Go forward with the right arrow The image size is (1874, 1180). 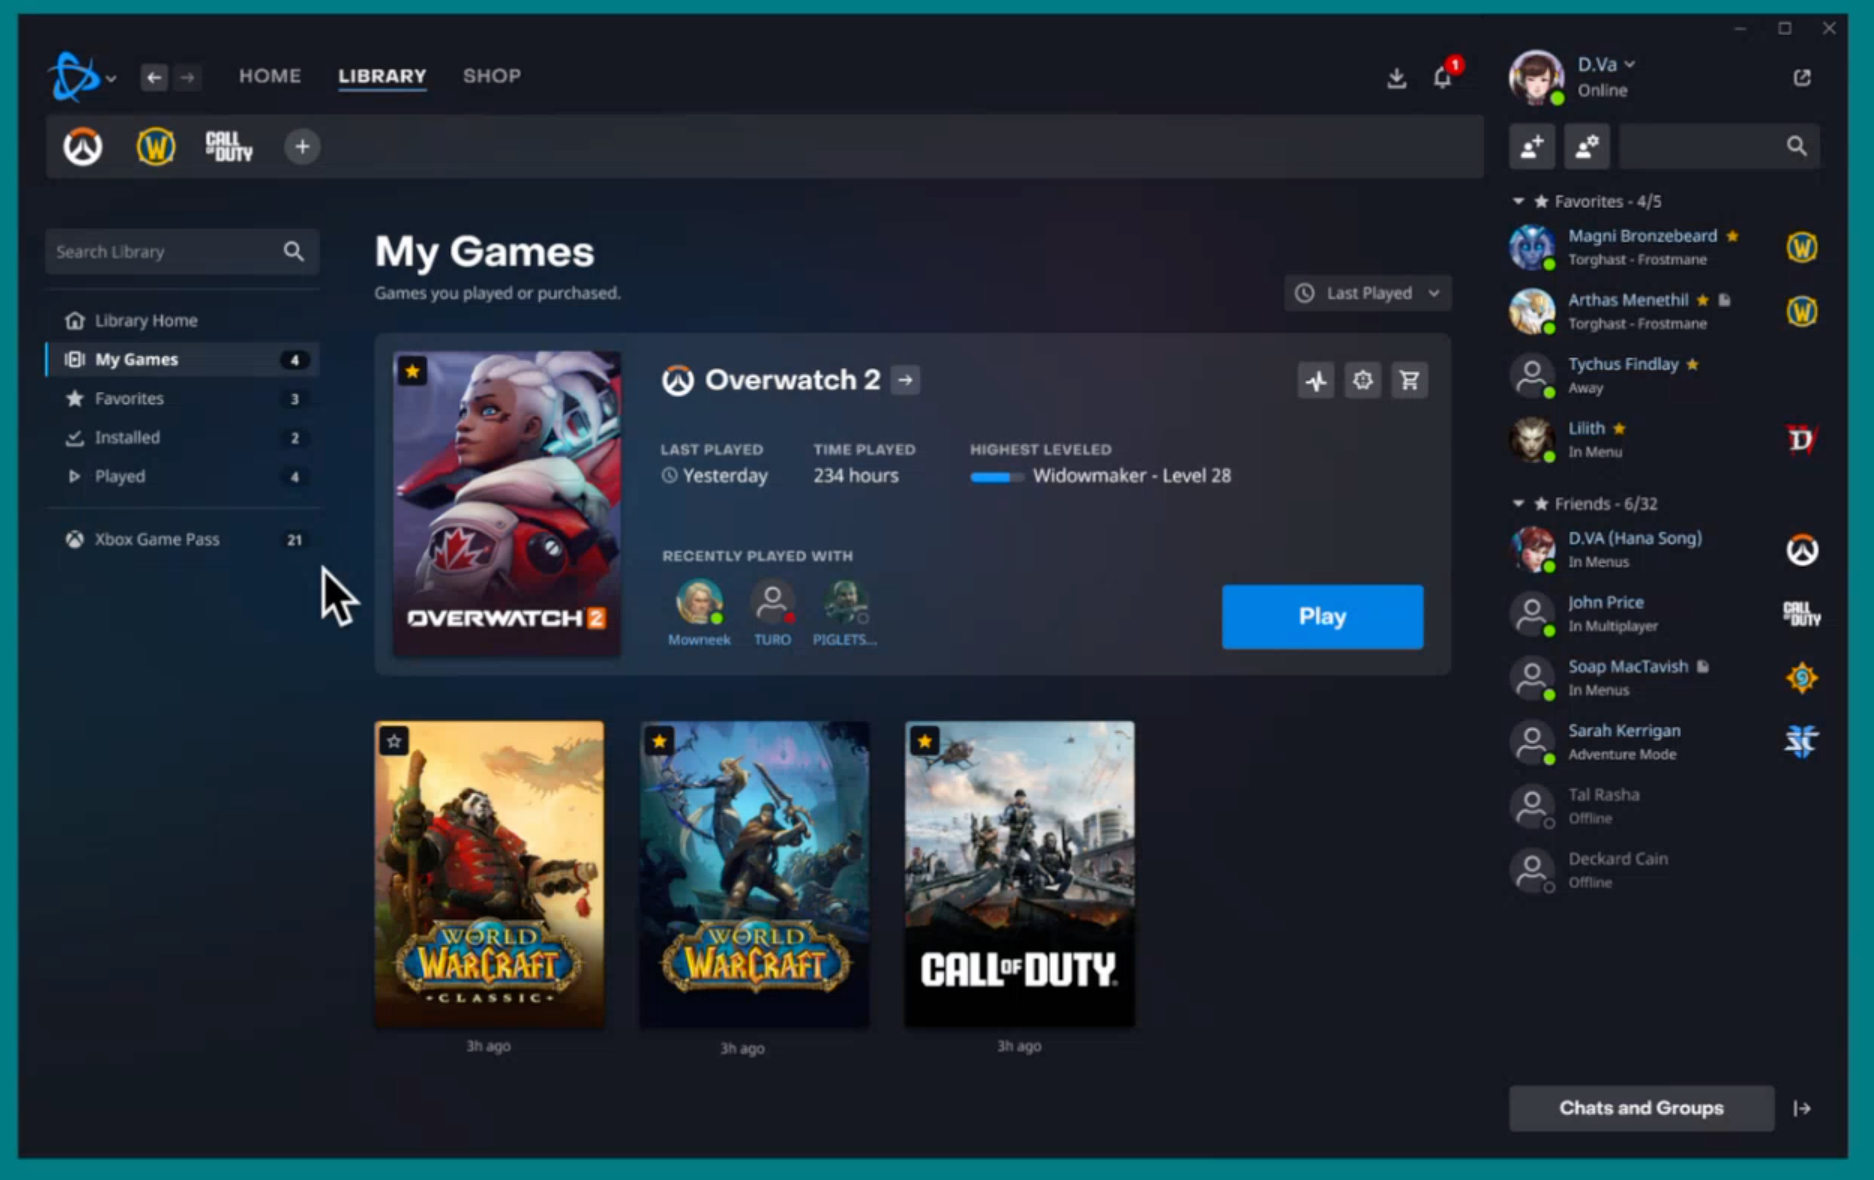point(187,77)
